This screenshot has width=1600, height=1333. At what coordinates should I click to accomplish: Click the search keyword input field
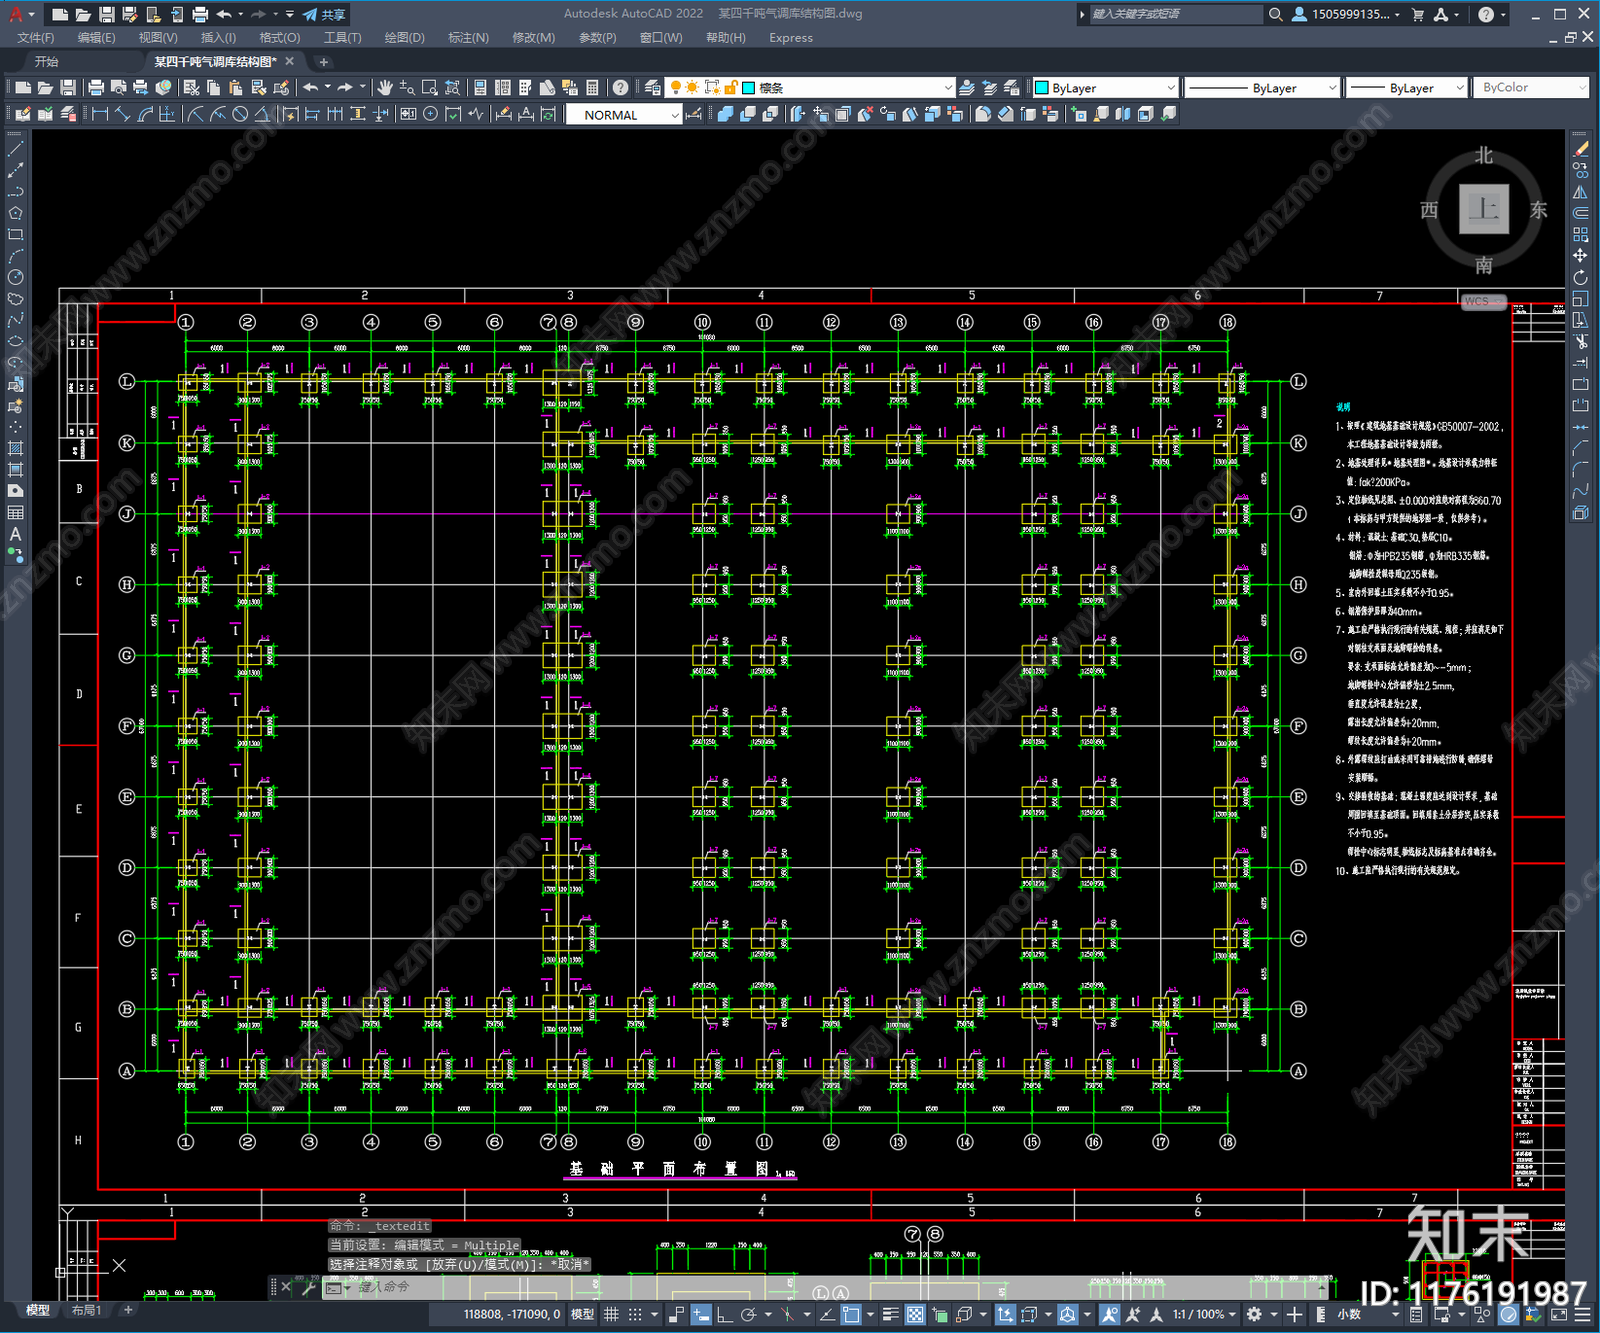click(x=1175, y=14)
